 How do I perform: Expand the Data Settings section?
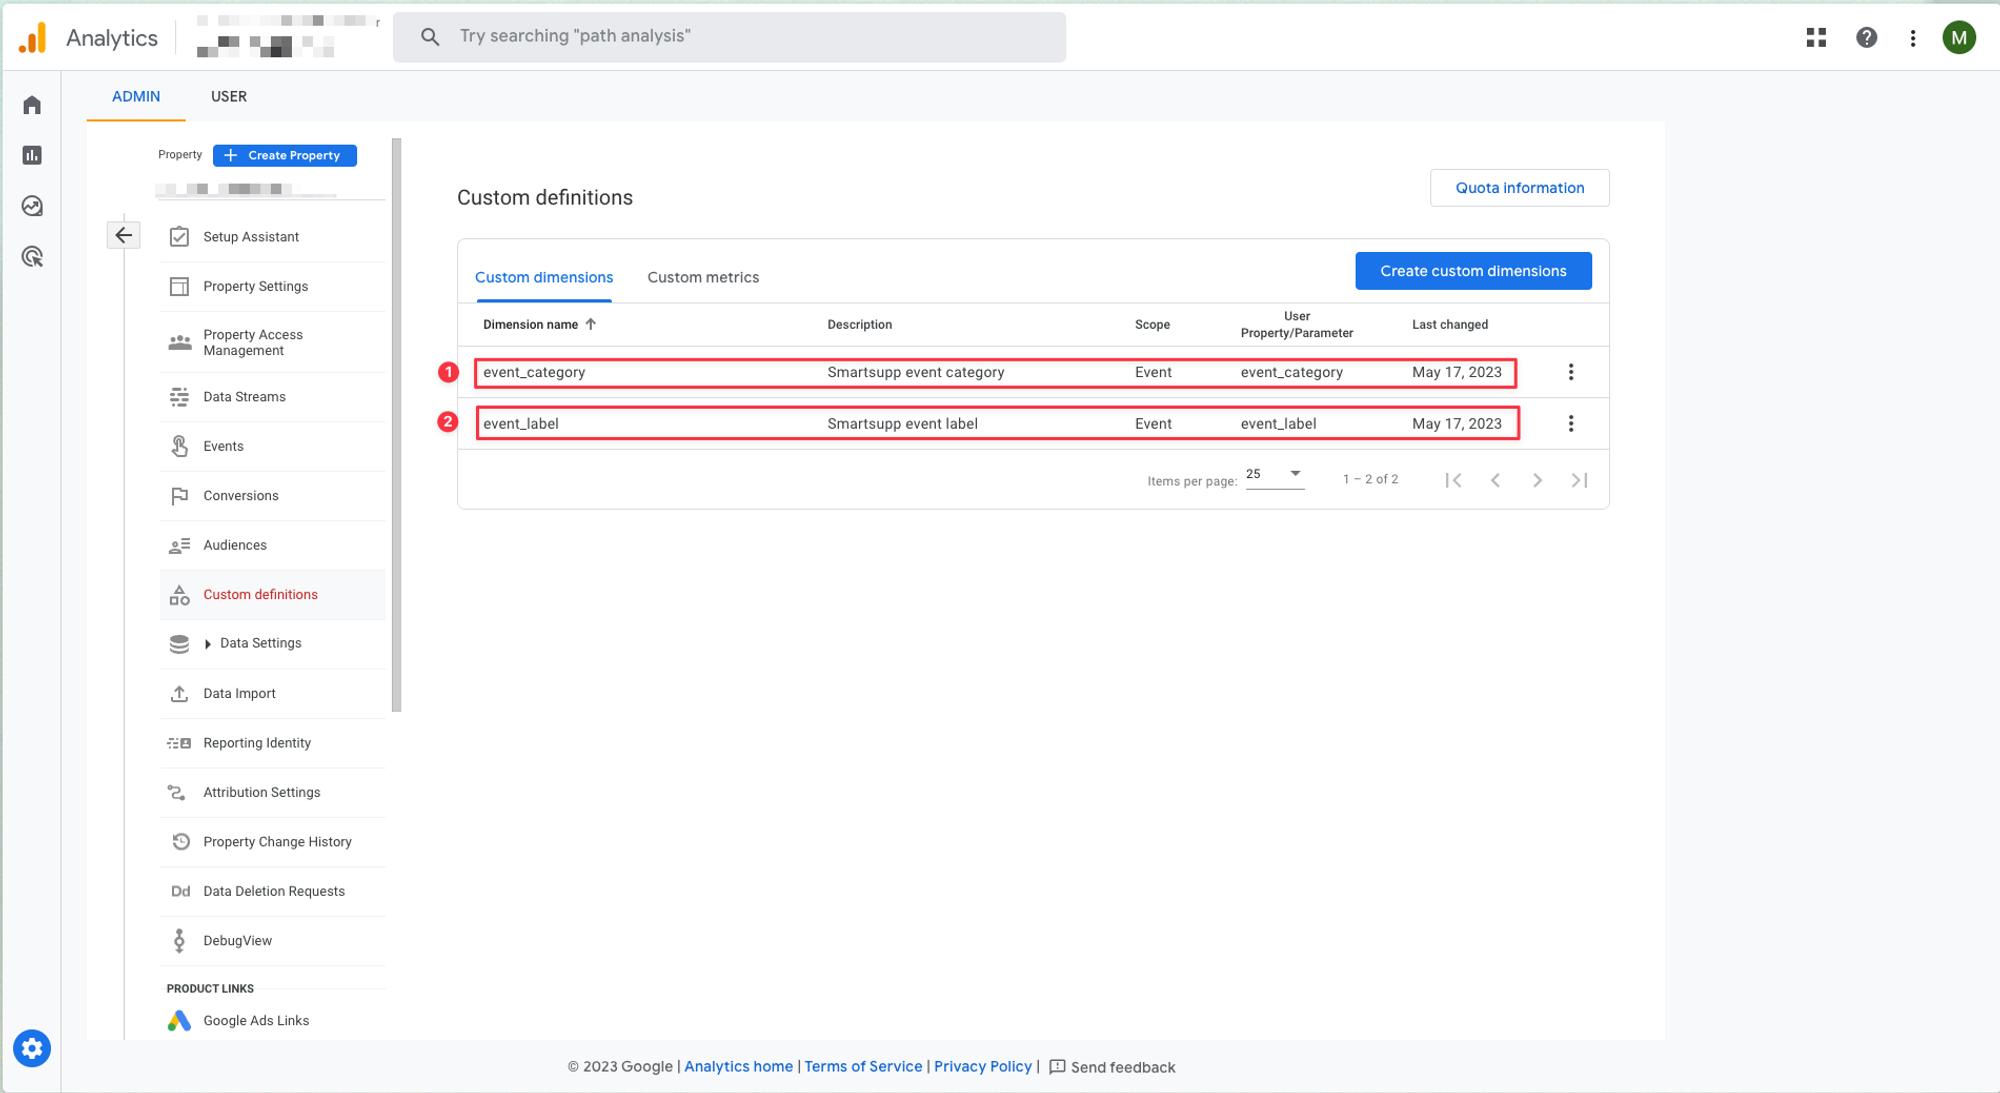pos(208,644)
